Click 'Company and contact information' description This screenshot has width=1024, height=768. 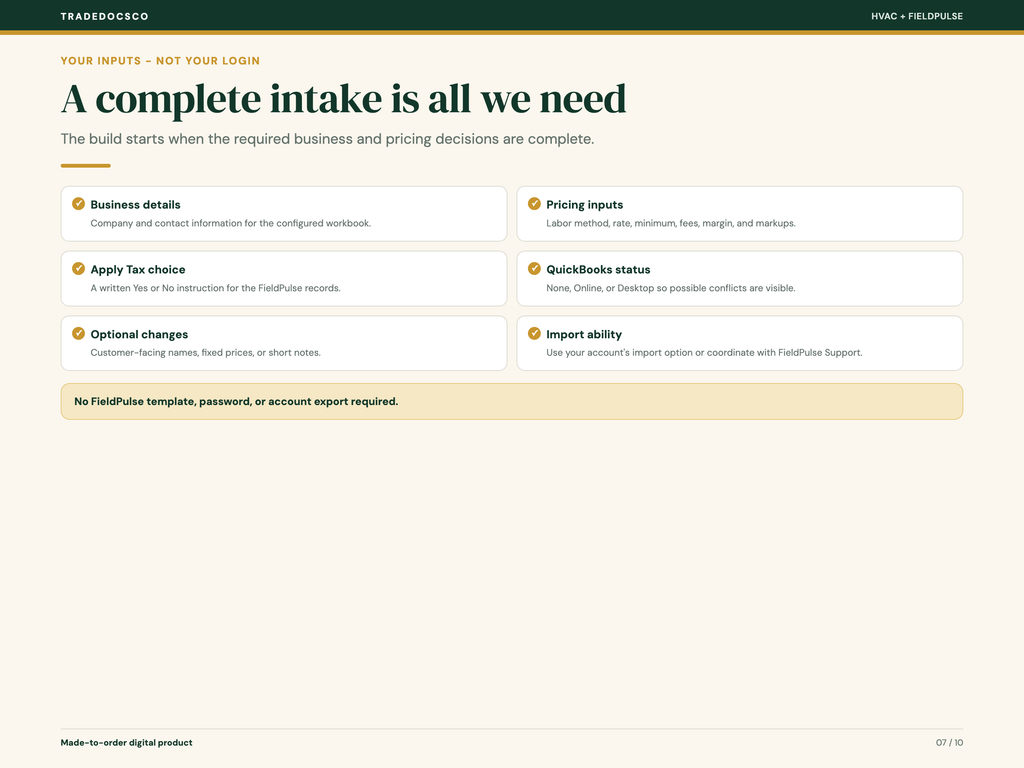pyautogui.click(x=231, y=223)
